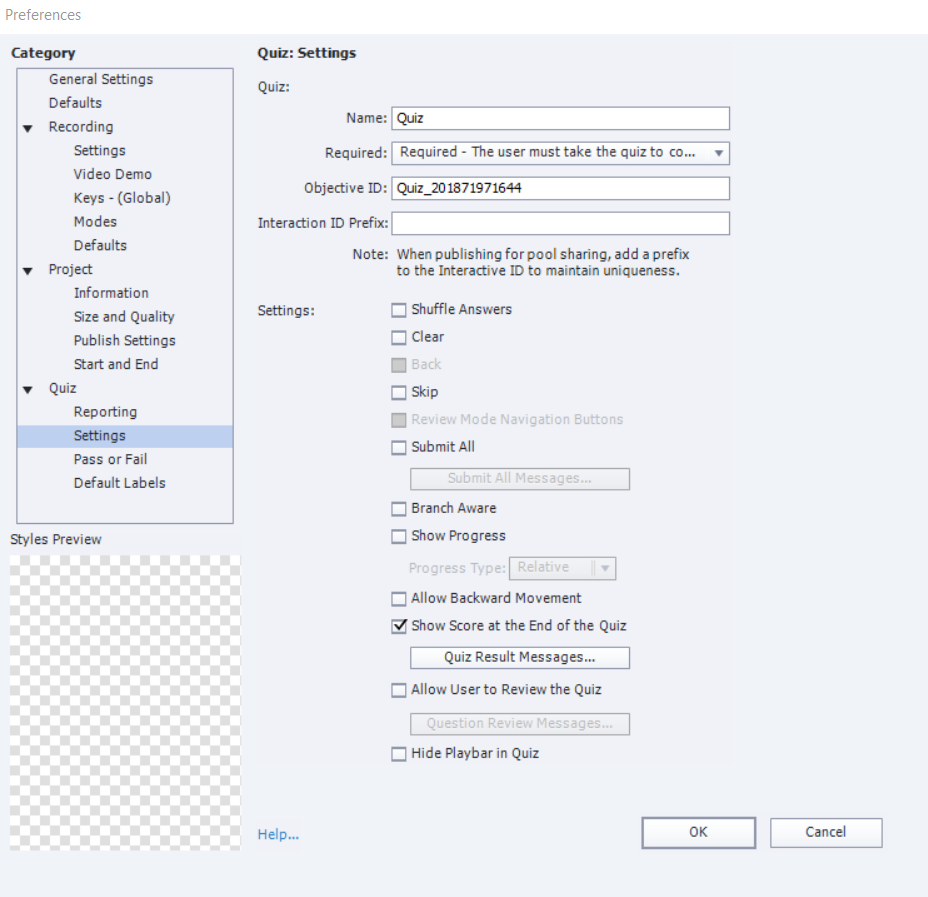Click the Quiz category label

pos(63,388)
